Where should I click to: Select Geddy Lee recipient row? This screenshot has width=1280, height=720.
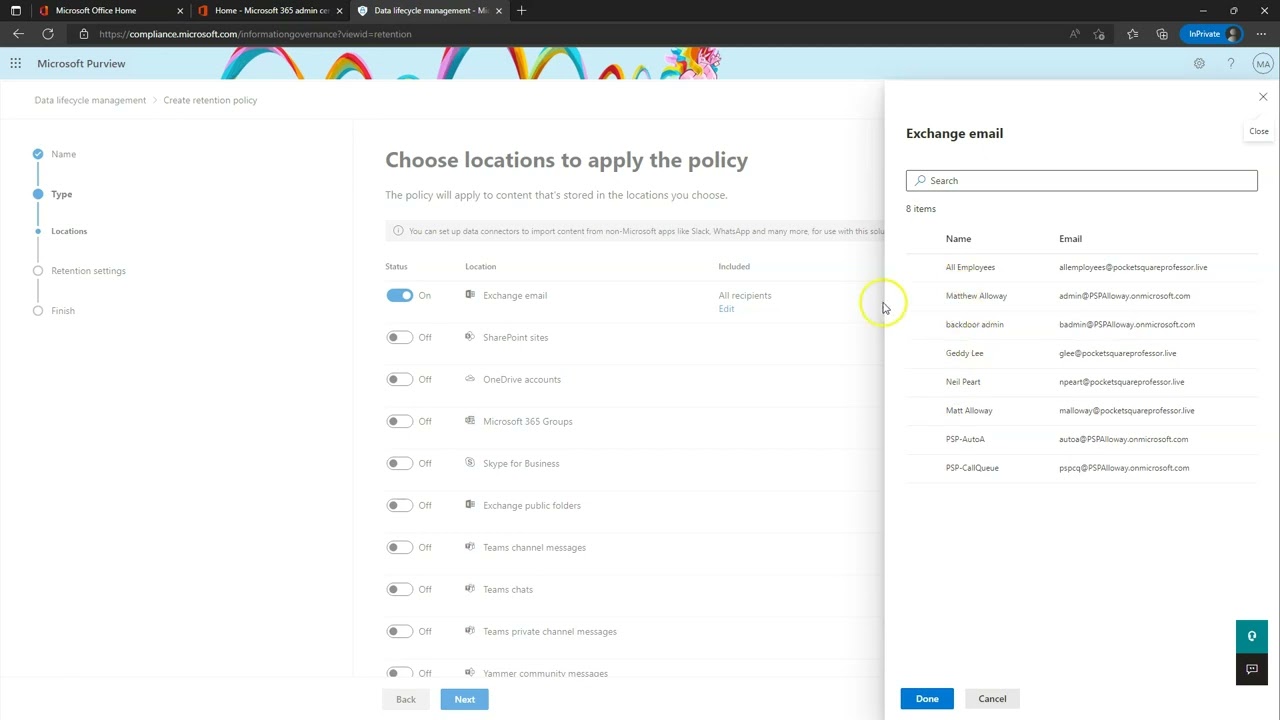click(x=1081, y=353)
